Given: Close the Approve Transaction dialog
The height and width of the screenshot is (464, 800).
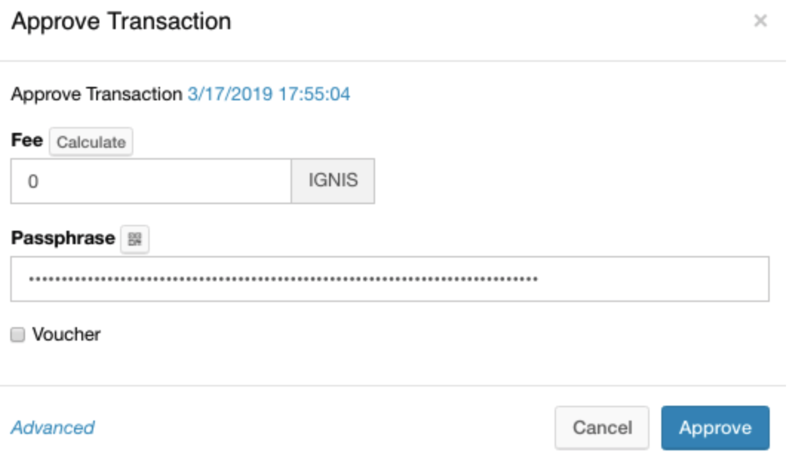Looking at the screenshot, I should (x=760, y=21).
